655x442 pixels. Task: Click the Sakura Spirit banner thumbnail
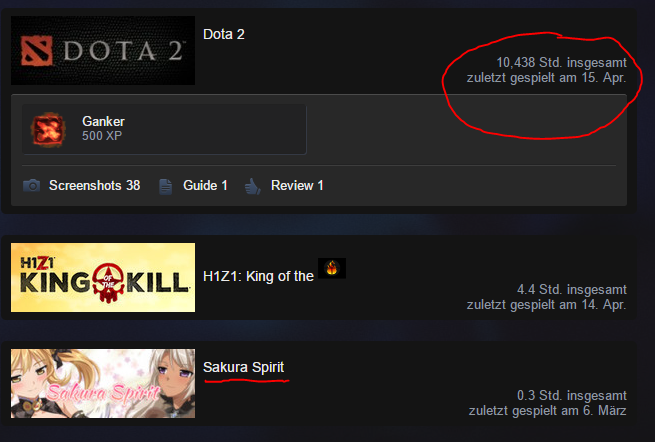point(103,384)
